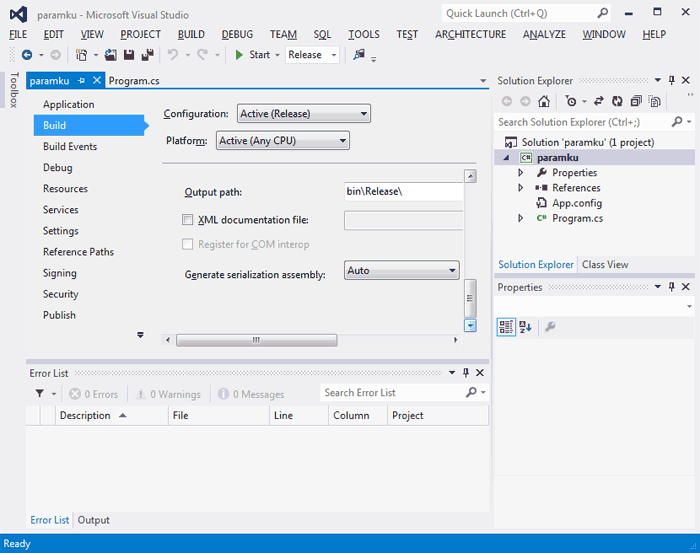
Task: Open the Configuration Active (Release) dropdown
Action: coord(304,113)
